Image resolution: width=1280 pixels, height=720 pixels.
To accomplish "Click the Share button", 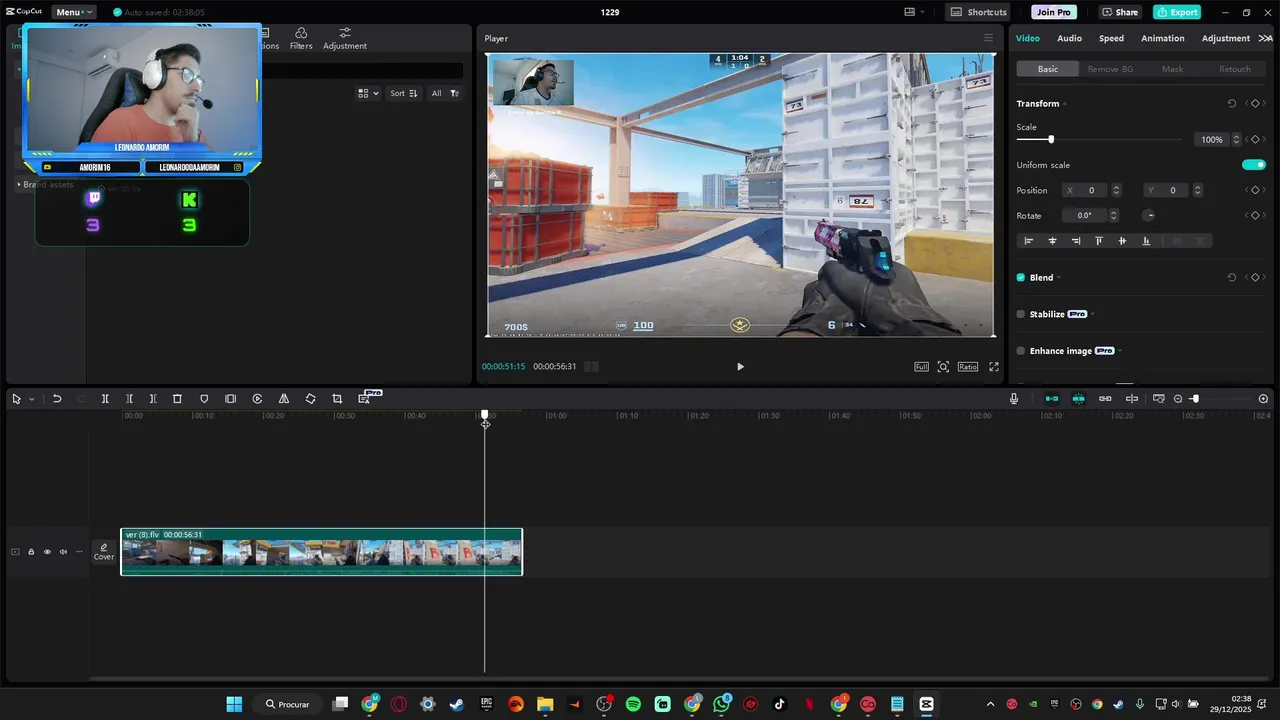I will click(1120, 12).
